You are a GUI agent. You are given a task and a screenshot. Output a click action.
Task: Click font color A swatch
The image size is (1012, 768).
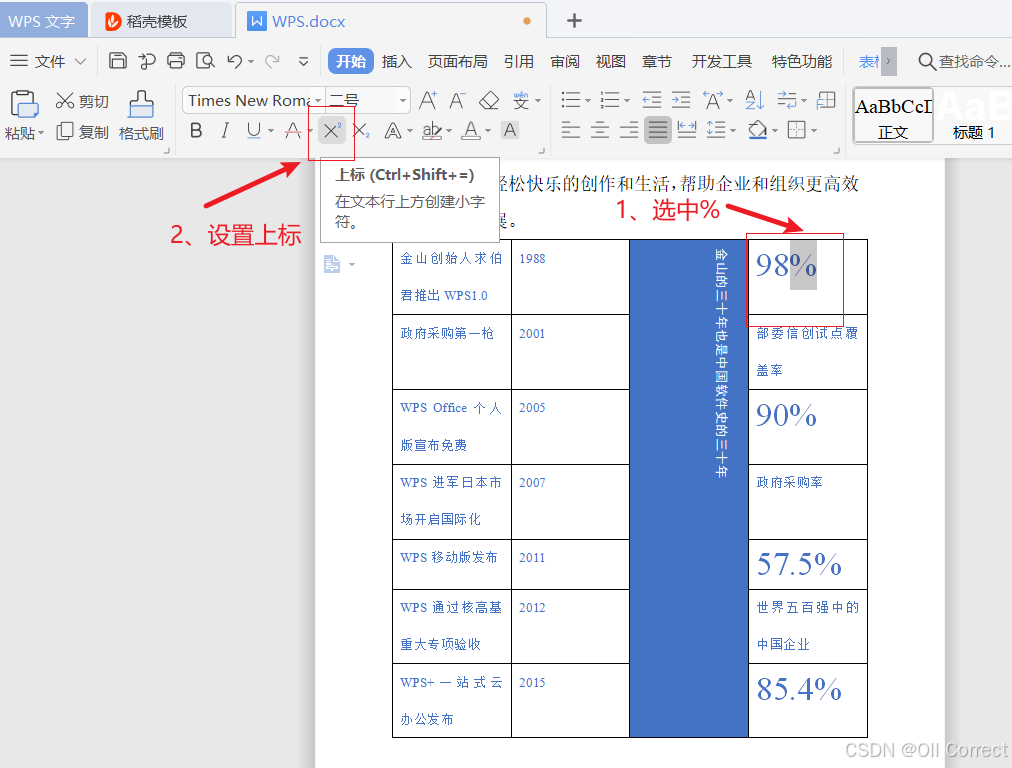[x=471, y=131]
